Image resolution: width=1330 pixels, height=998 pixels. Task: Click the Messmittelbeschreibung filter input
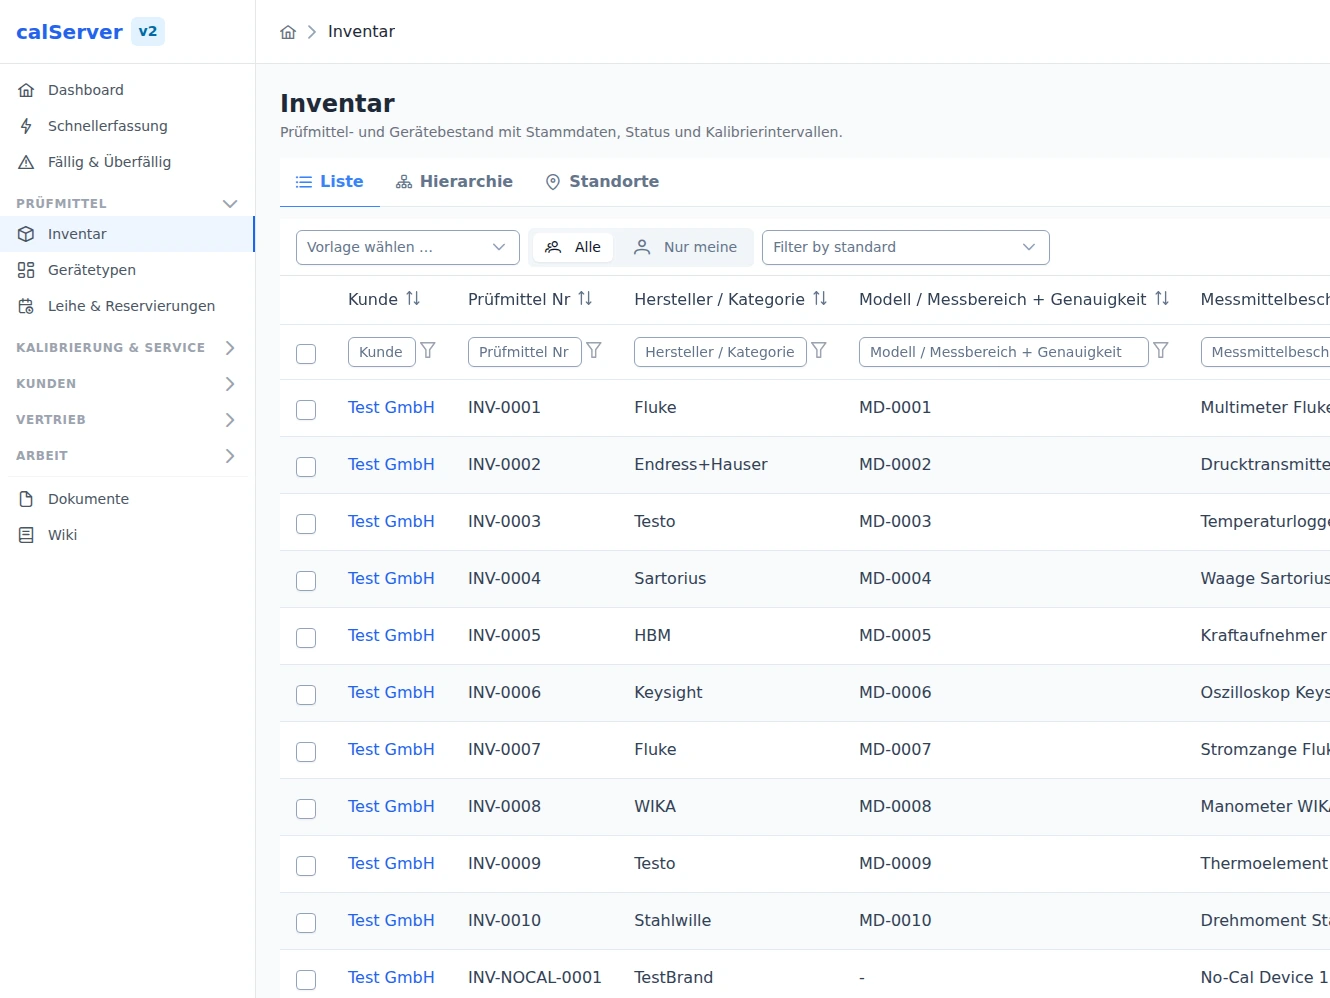(x=1266, y=352)
